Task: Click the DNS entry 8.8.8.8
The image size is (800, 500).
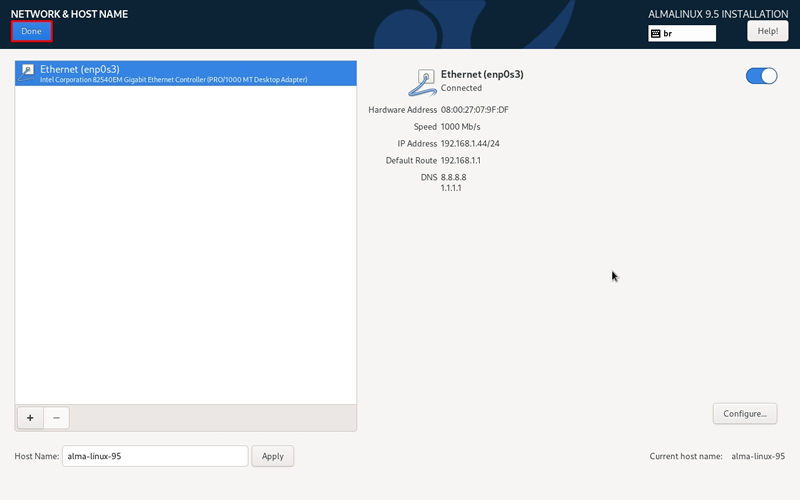Action: 454,177
